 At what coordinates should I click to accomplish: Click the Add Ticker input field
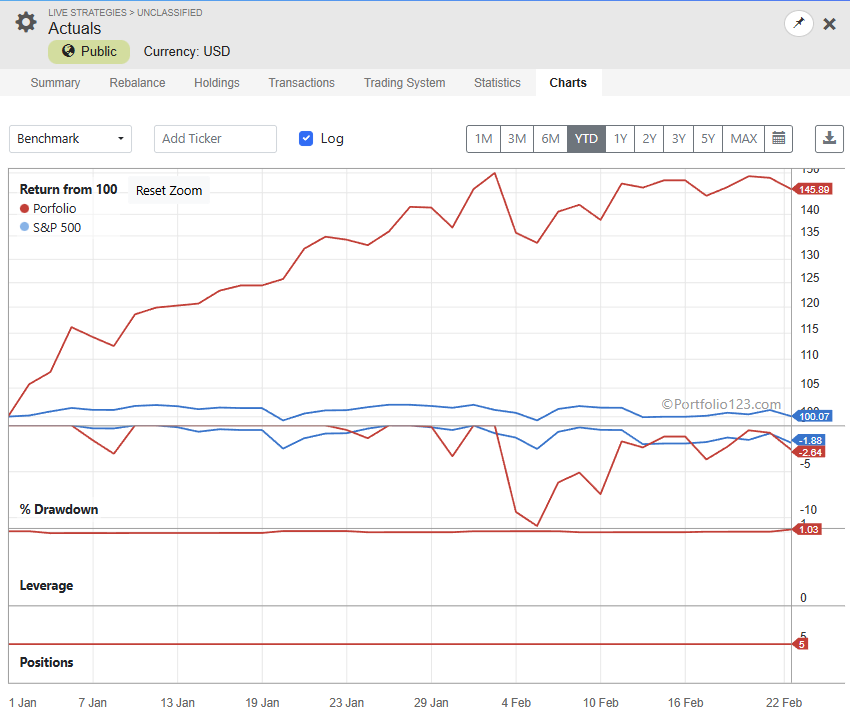(x=215, y=139)
